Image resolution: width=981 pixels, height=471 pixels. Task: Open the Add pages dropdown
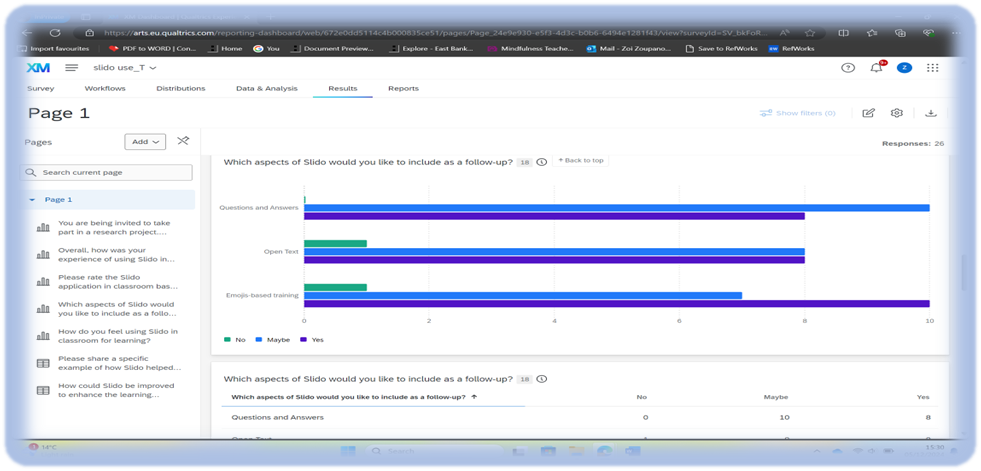point(145,142)
